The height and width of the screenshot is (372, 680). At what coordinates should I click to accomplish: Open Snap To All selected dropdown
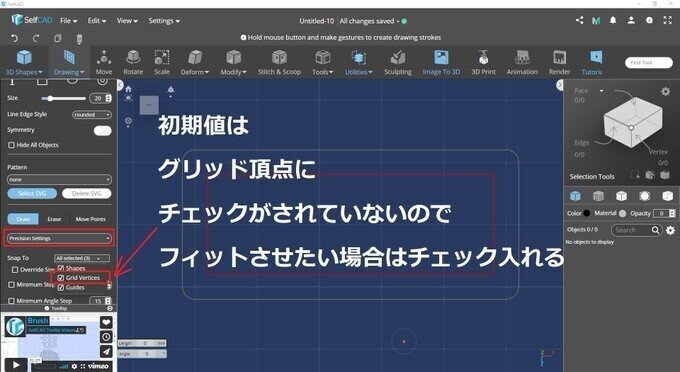tap(82, 258)
